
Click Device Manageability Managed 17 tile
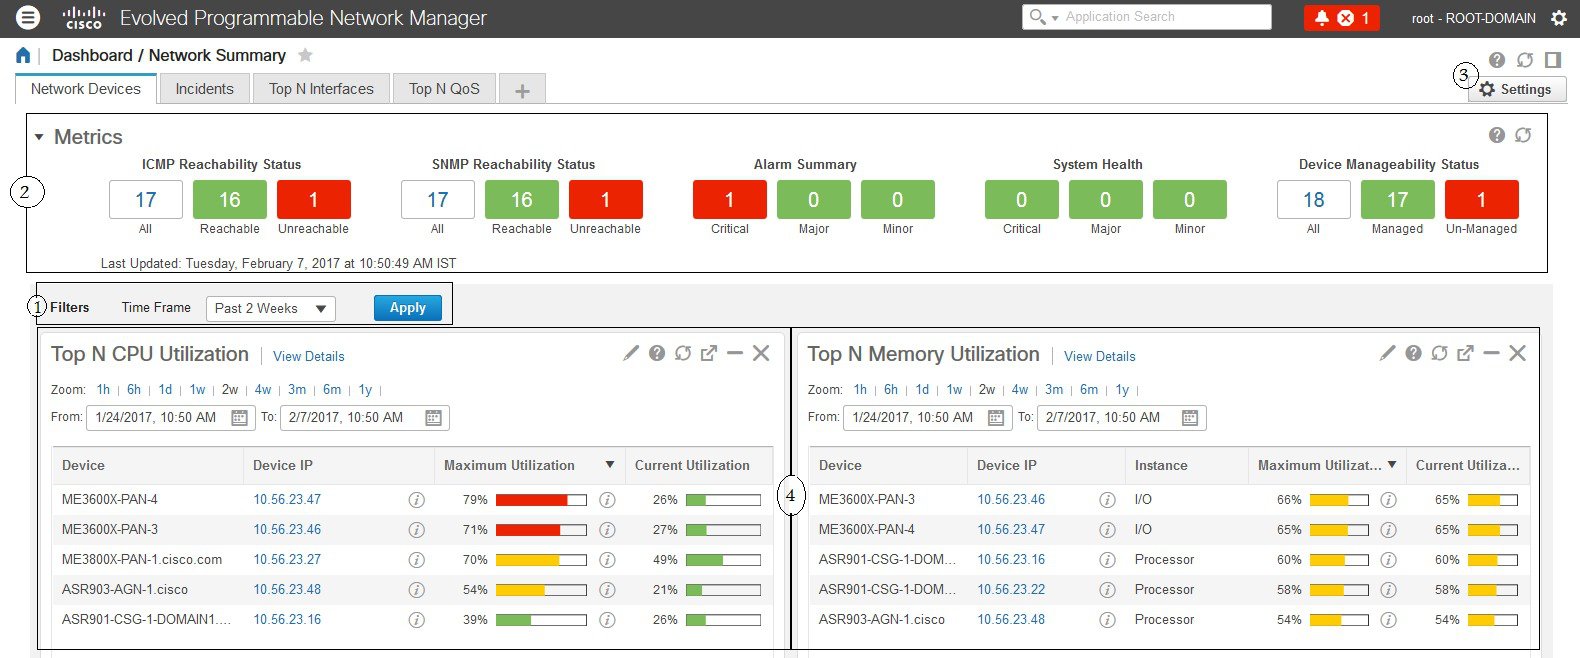click(1398, 200)
